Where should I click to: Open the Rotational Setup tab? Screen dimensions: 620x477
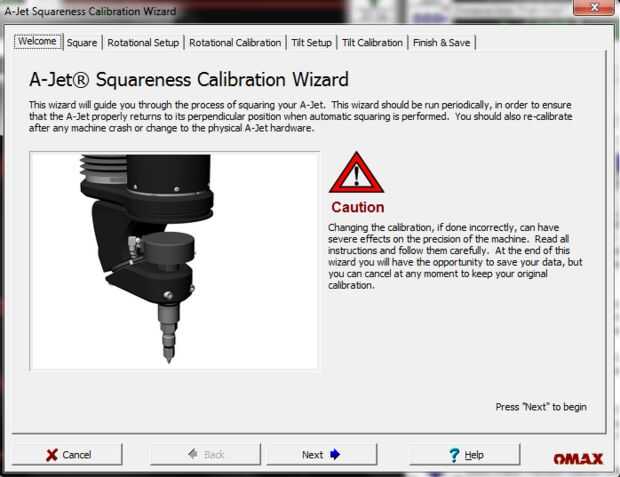point(143,43)
